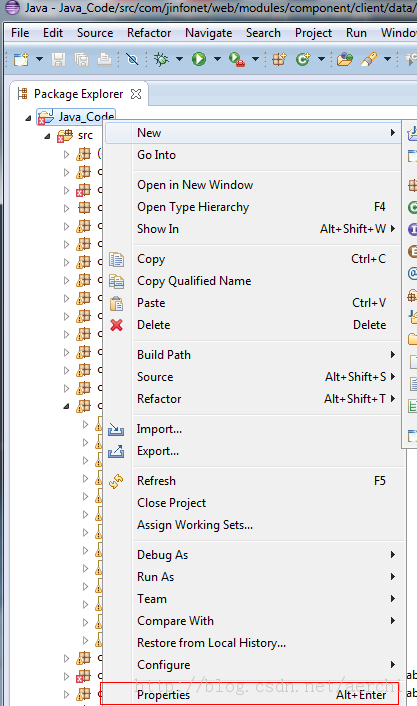This screenshot has width=417, height=706.
Task: Open the Navigate menu in menu bar
Action: coord(208,33)
